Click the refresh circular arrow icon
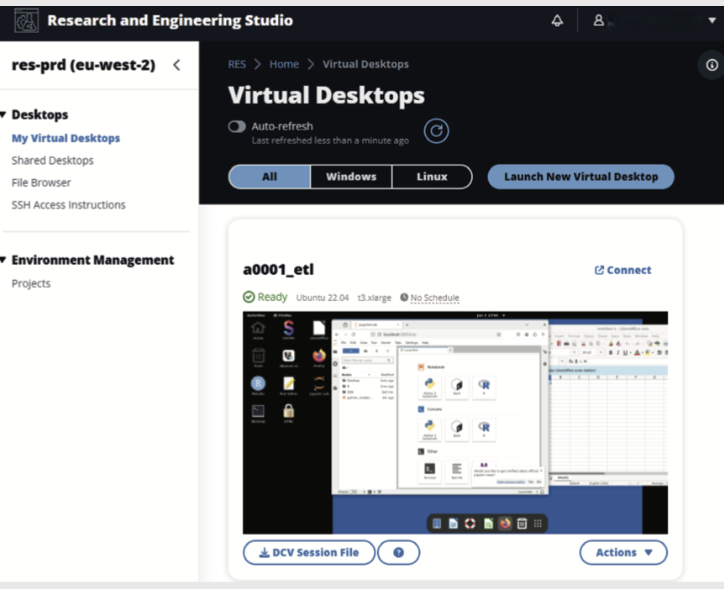Image resolution: width=724 pixels, height=589 pixels. tap(435, 131)
